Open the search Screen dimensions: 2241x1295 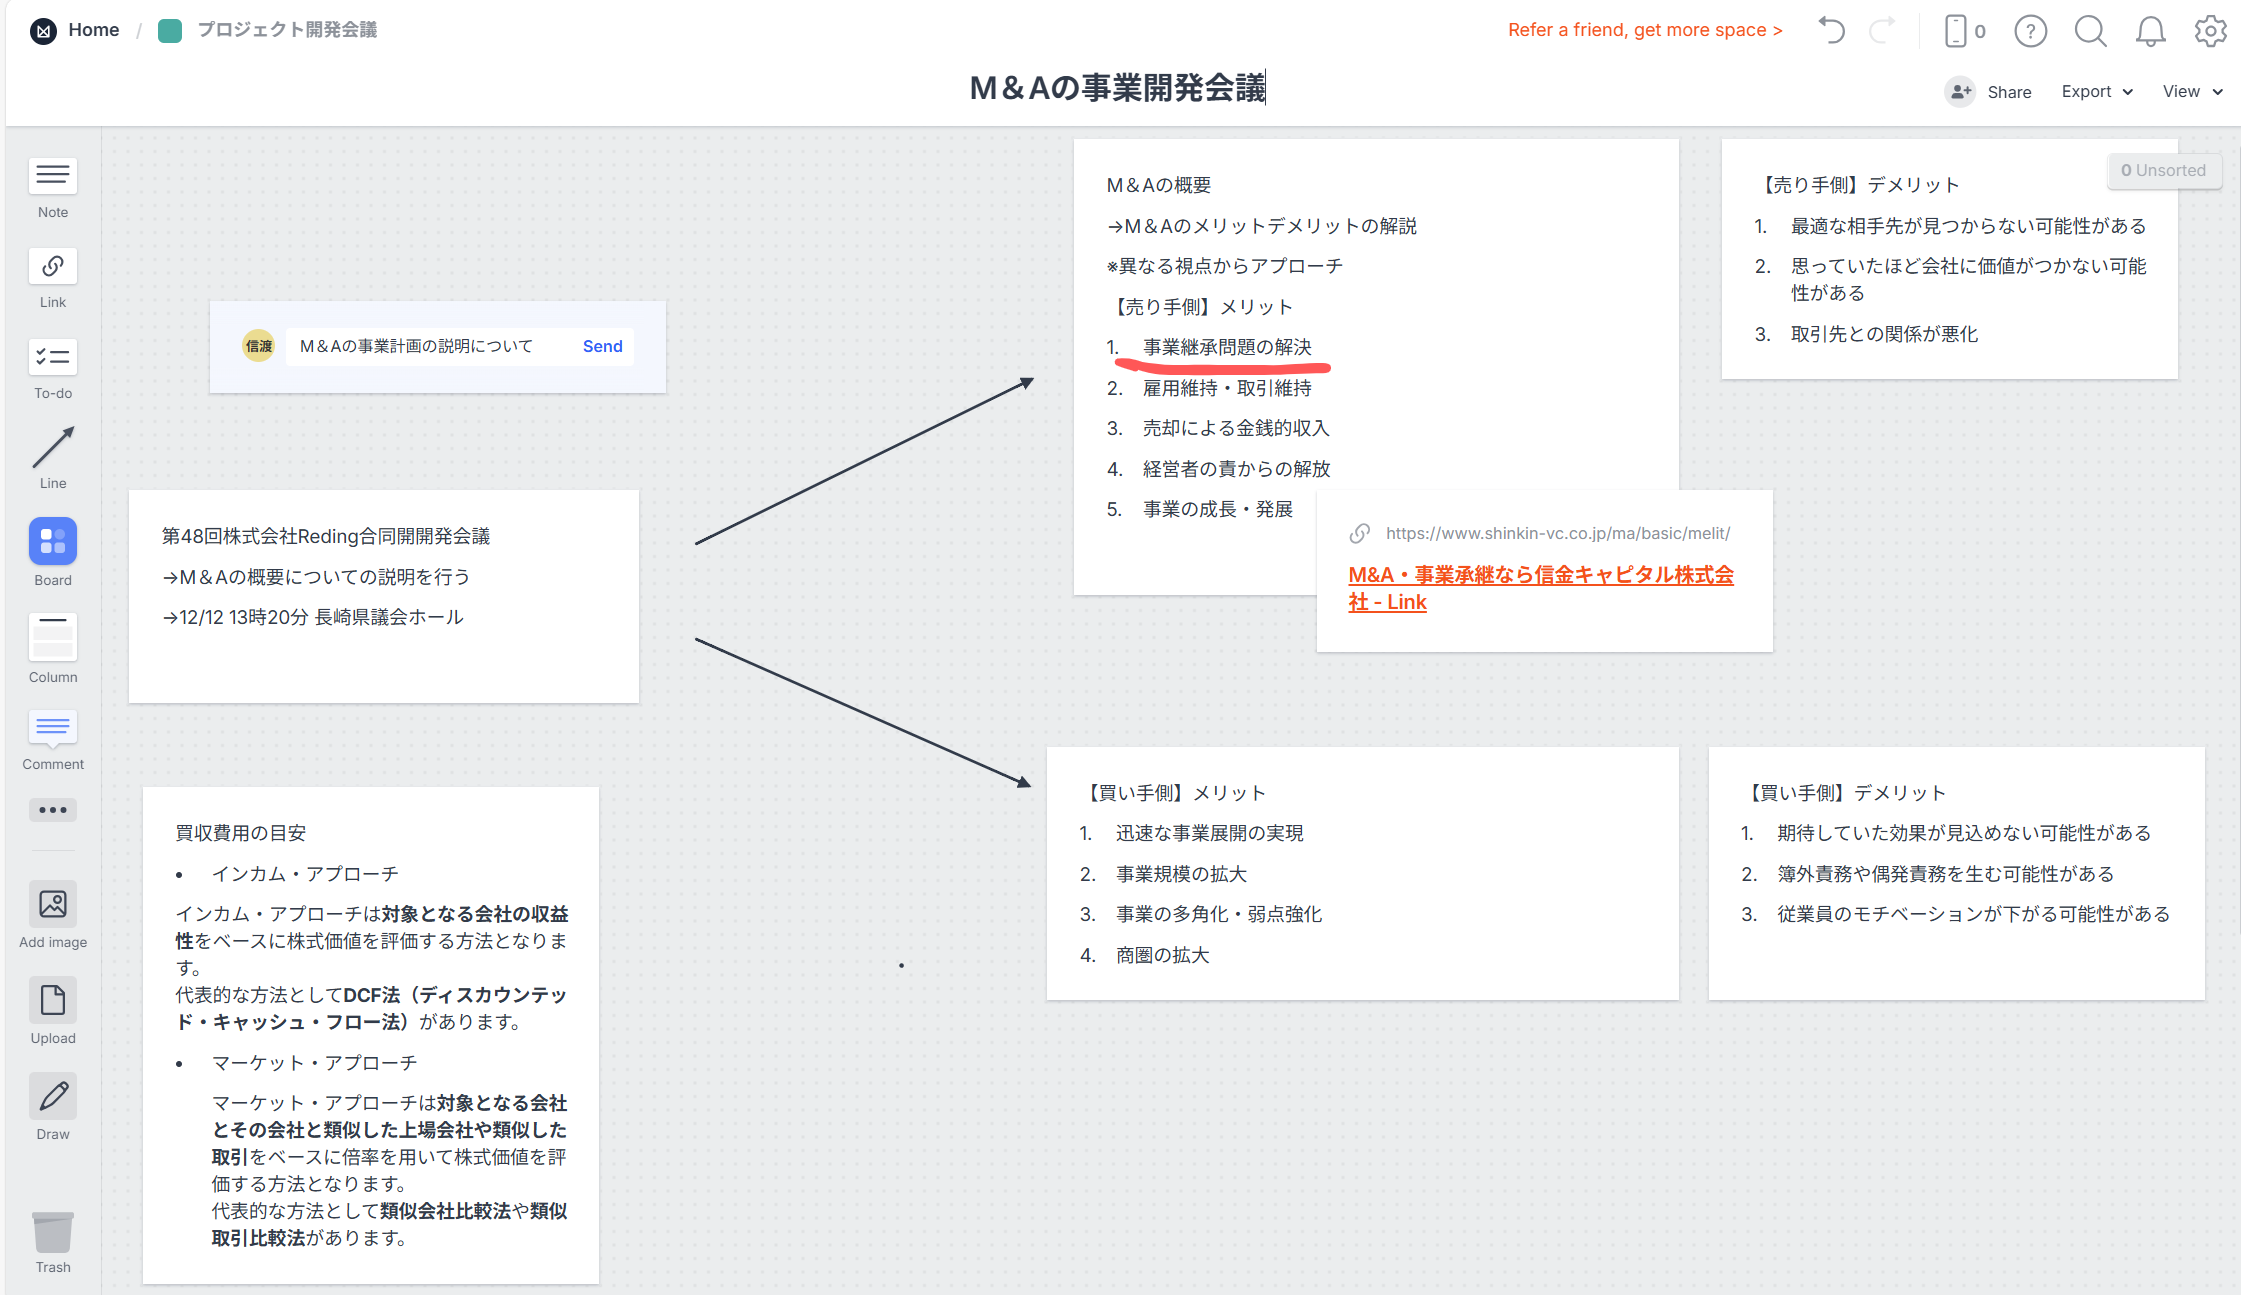[x=2091, y=31]
